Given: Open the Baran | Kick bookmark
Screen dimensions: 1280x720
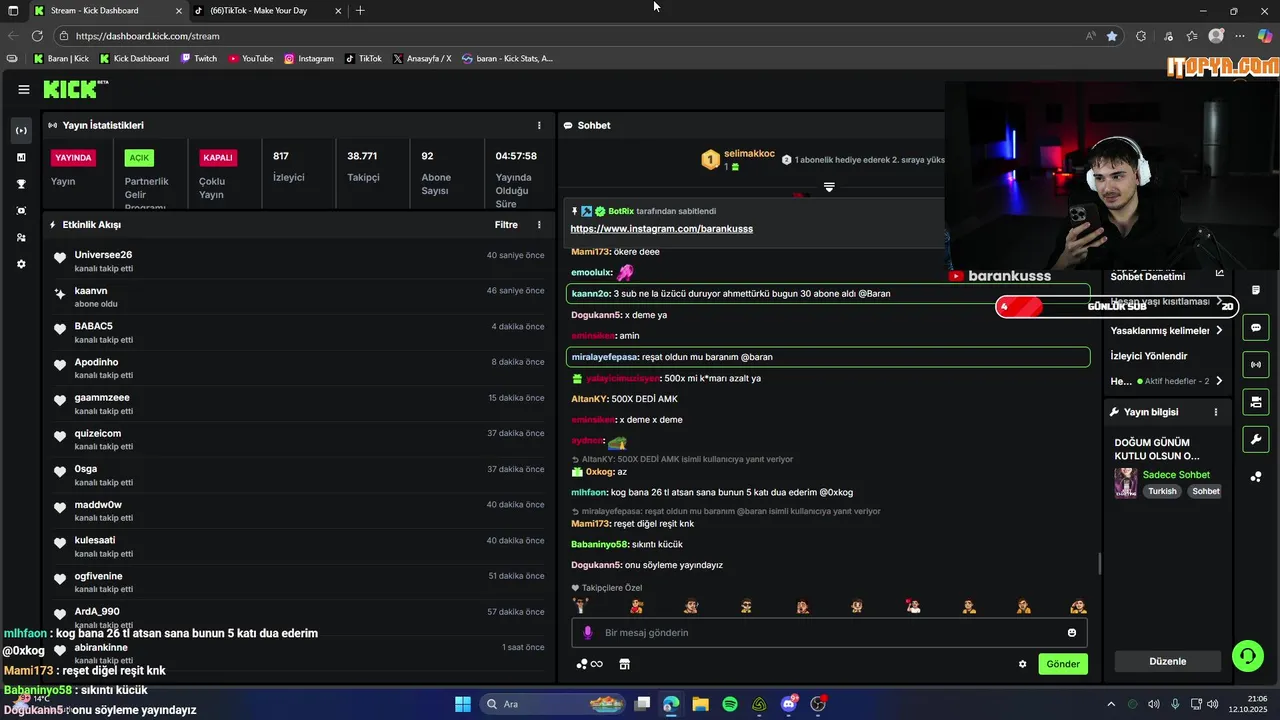Looking at the screenshot, I should [62, 59].
